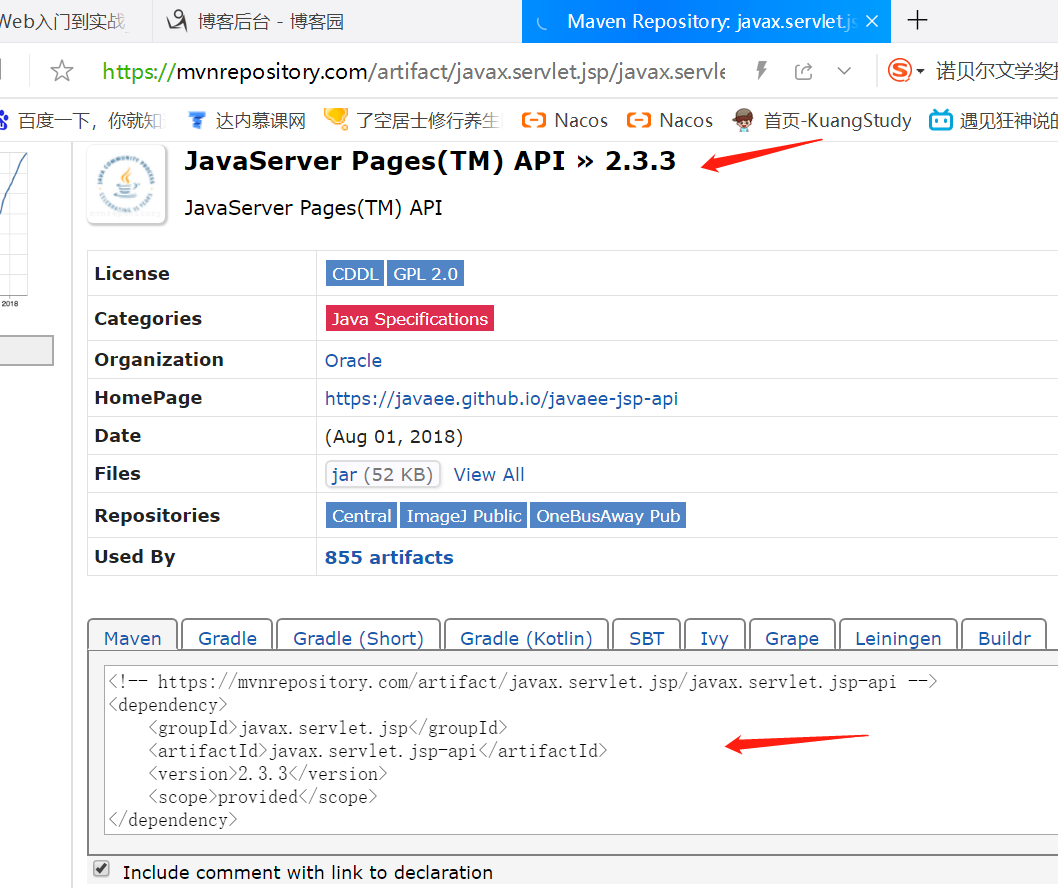
Task: Select the Gradle (Short) tab
Action: (x=358, y=636)
